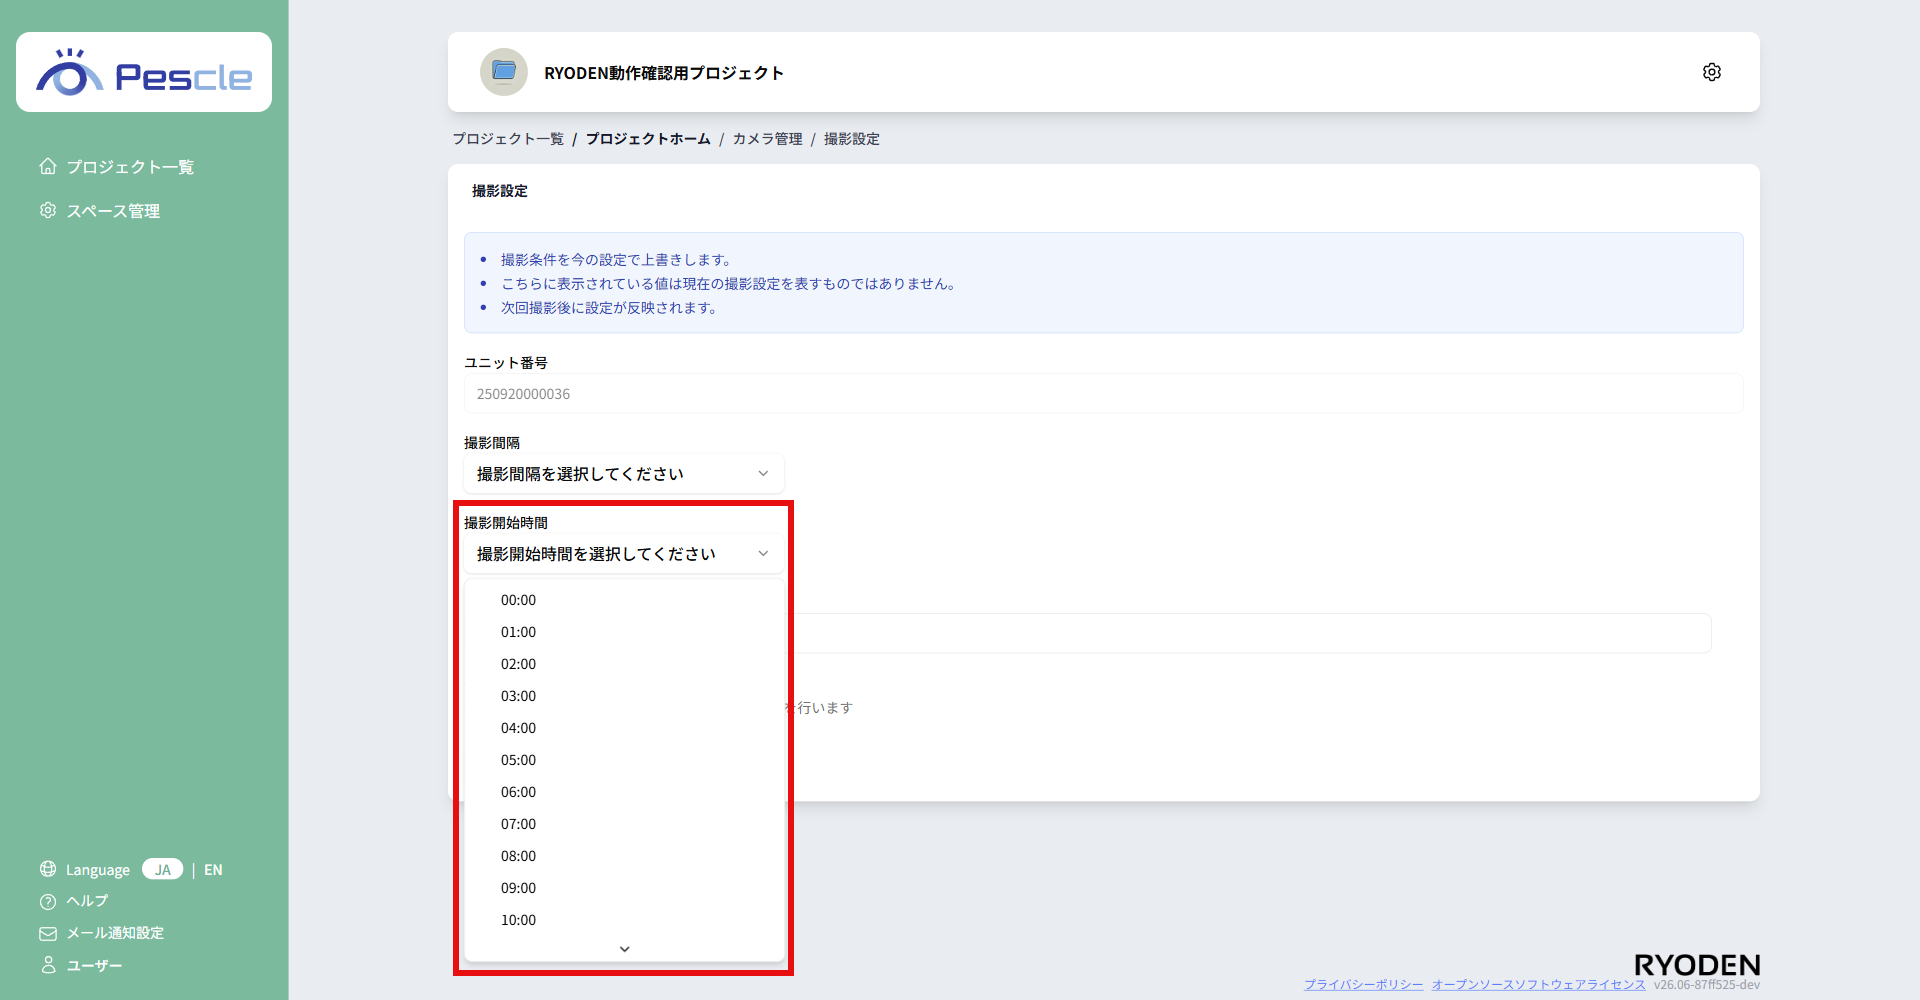Open ユーザー menu in sidebar
This screenshot has width=1920, height=1000.
point(94,965)
